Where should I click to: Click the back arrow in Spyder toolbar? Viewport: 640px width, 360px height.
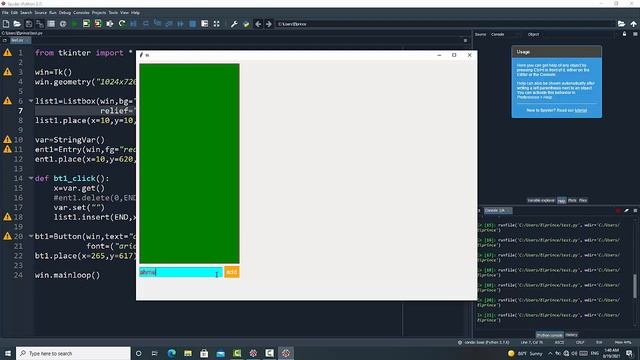[258, 24]
